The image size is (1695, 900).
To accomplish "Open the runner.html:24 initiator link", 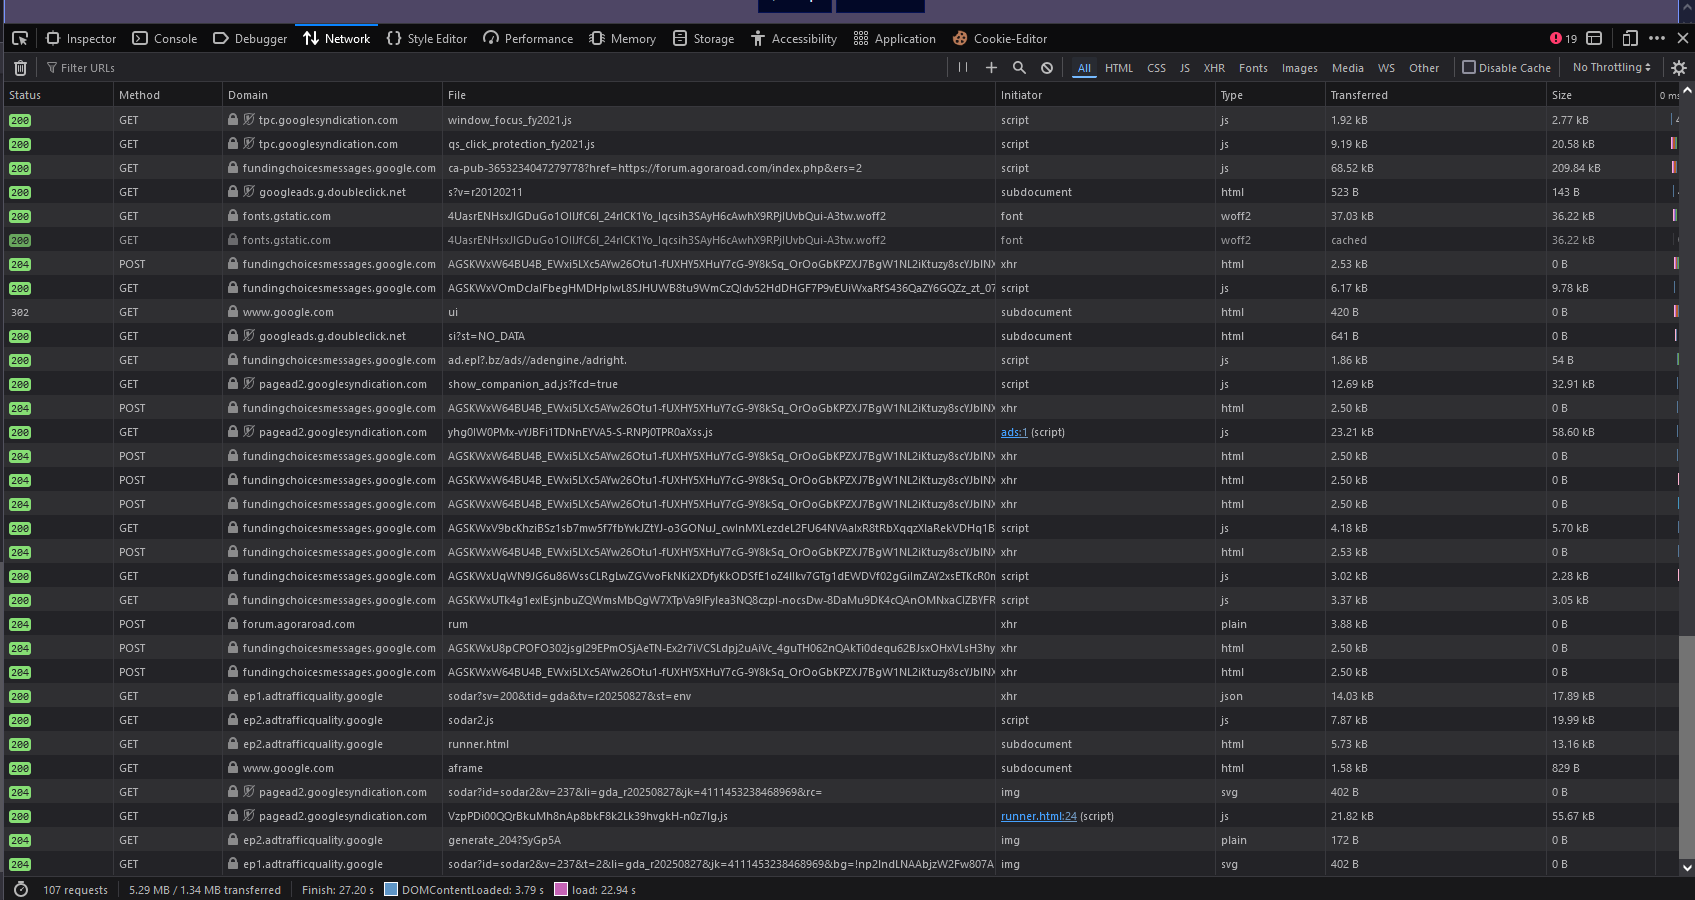I will coord(1038,816).
